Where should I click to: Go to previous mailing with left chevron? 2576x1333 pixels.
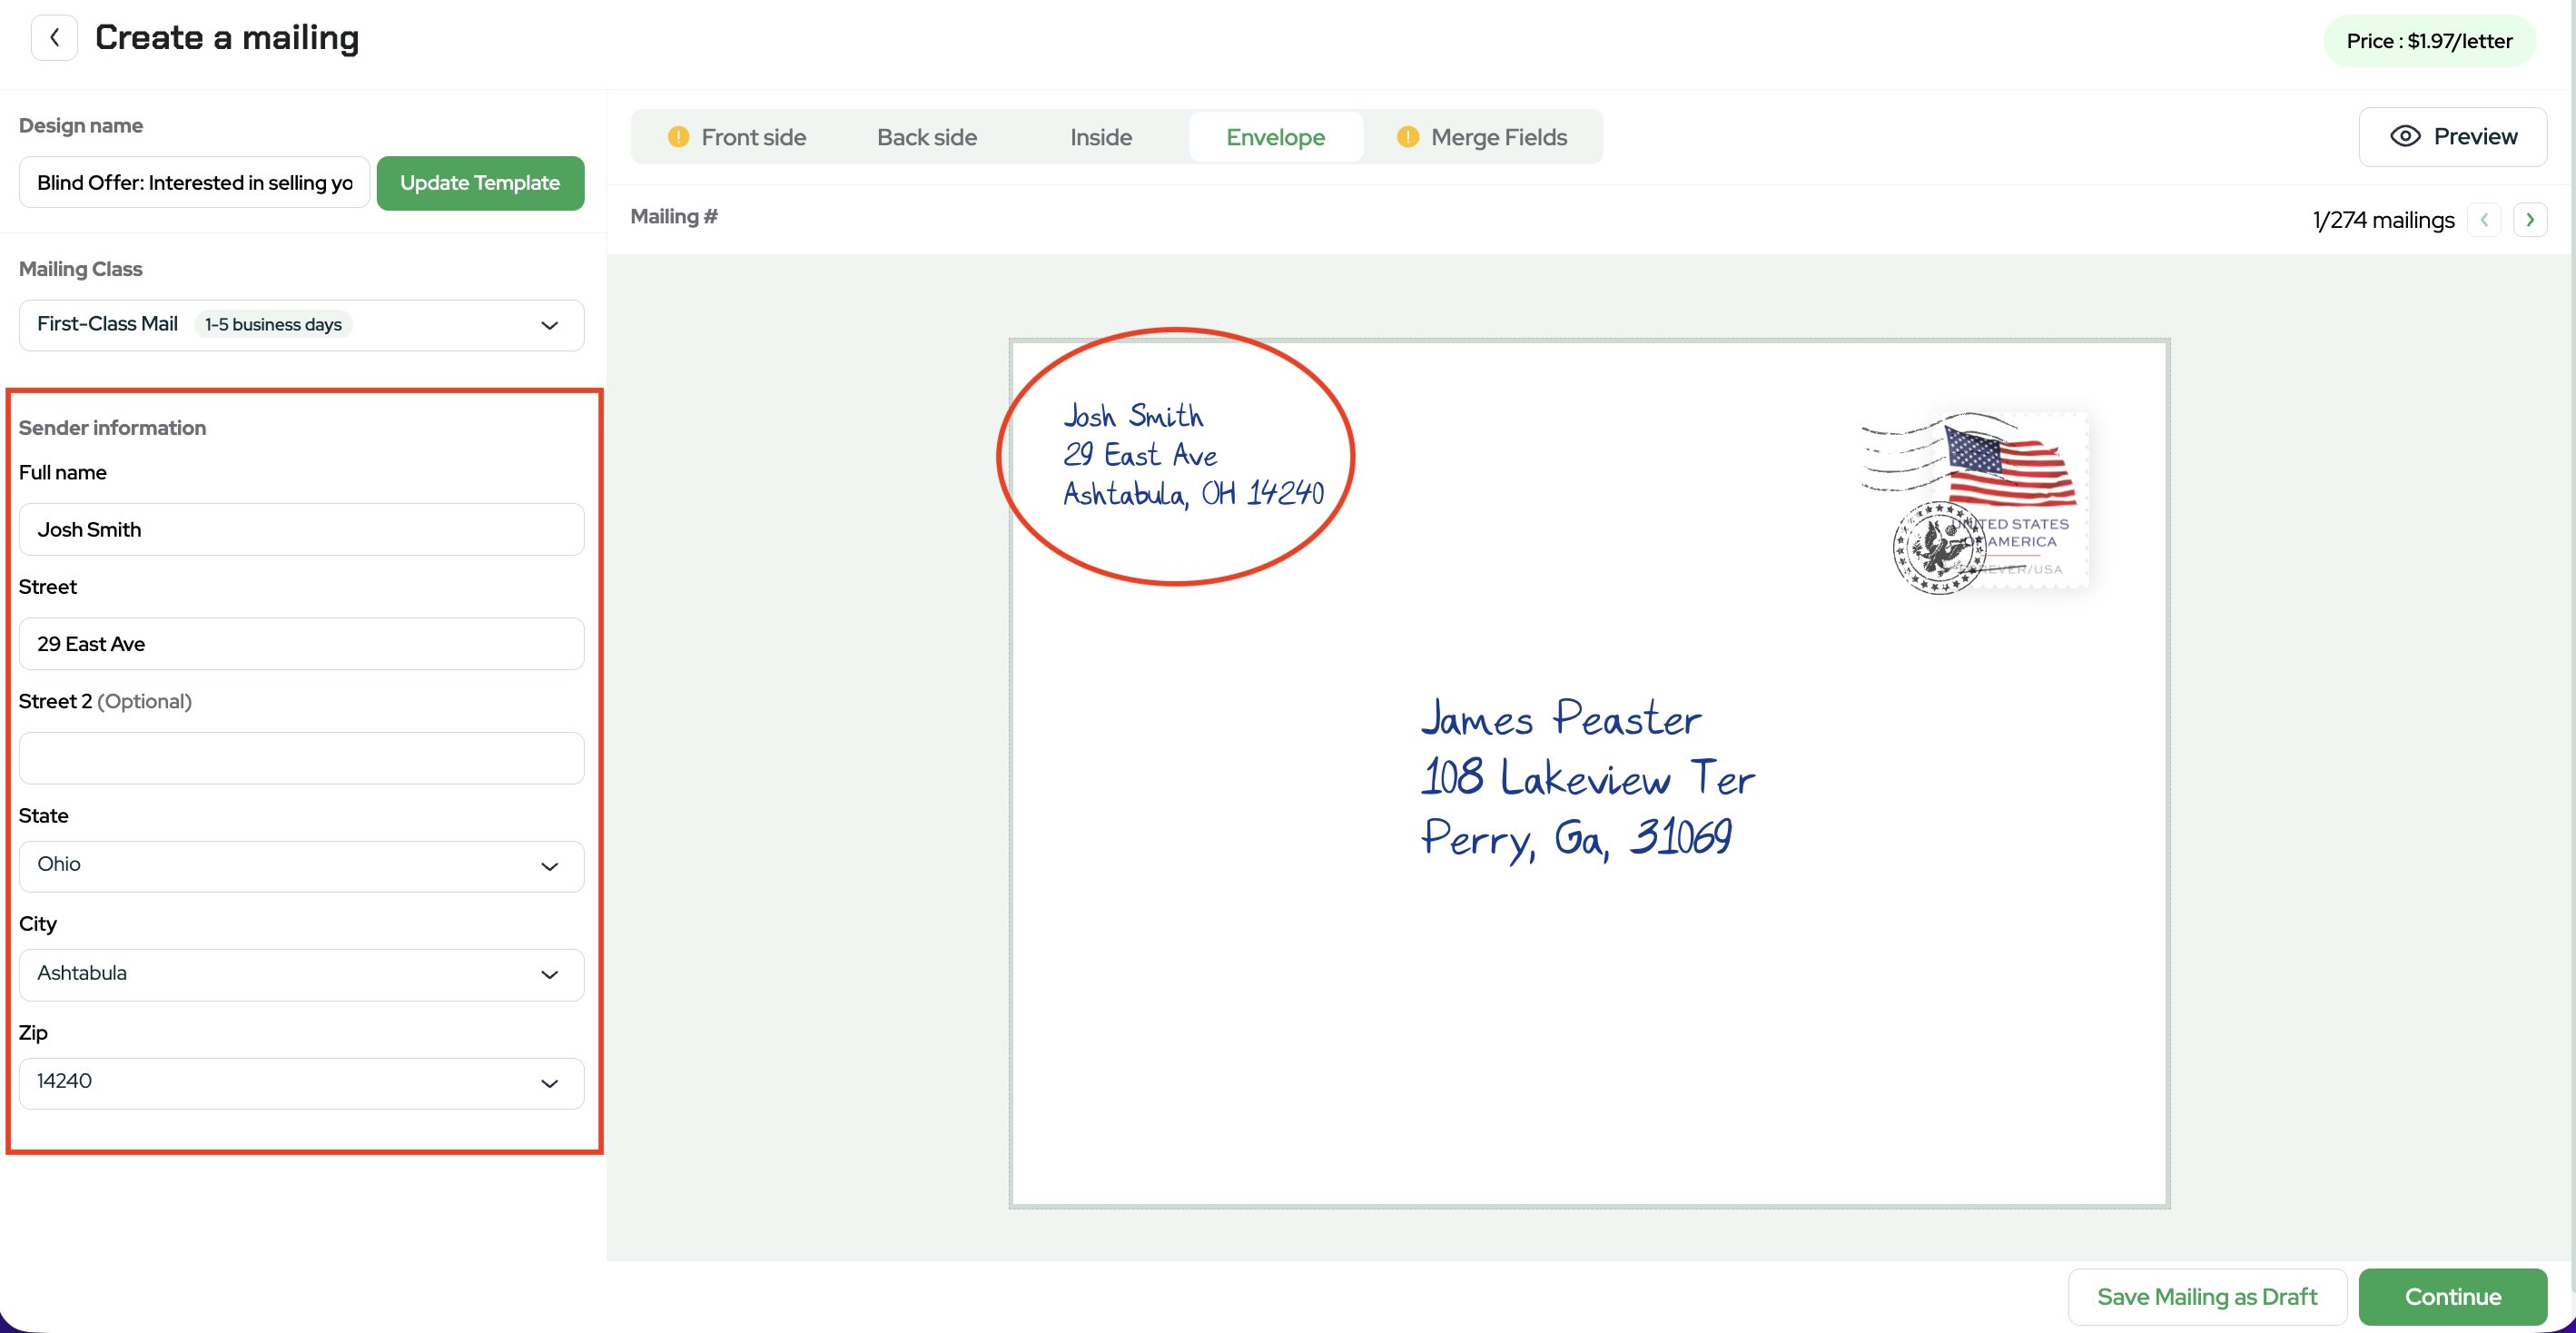(x=2483, y=219)
